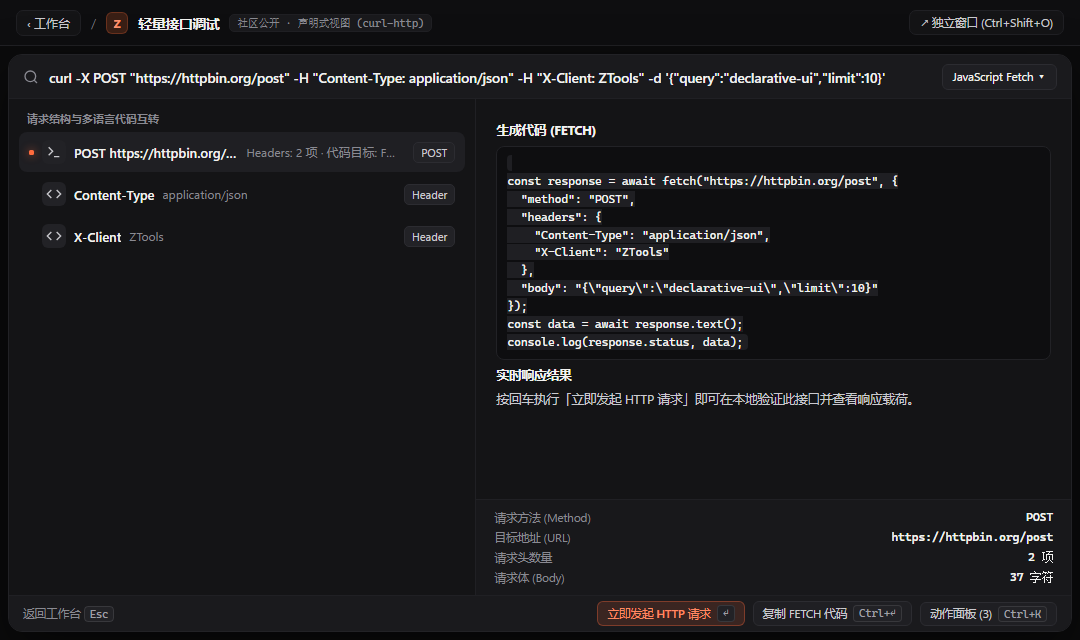
Task: Click the POST badge on request row
Action: click(x=434, y=153)
